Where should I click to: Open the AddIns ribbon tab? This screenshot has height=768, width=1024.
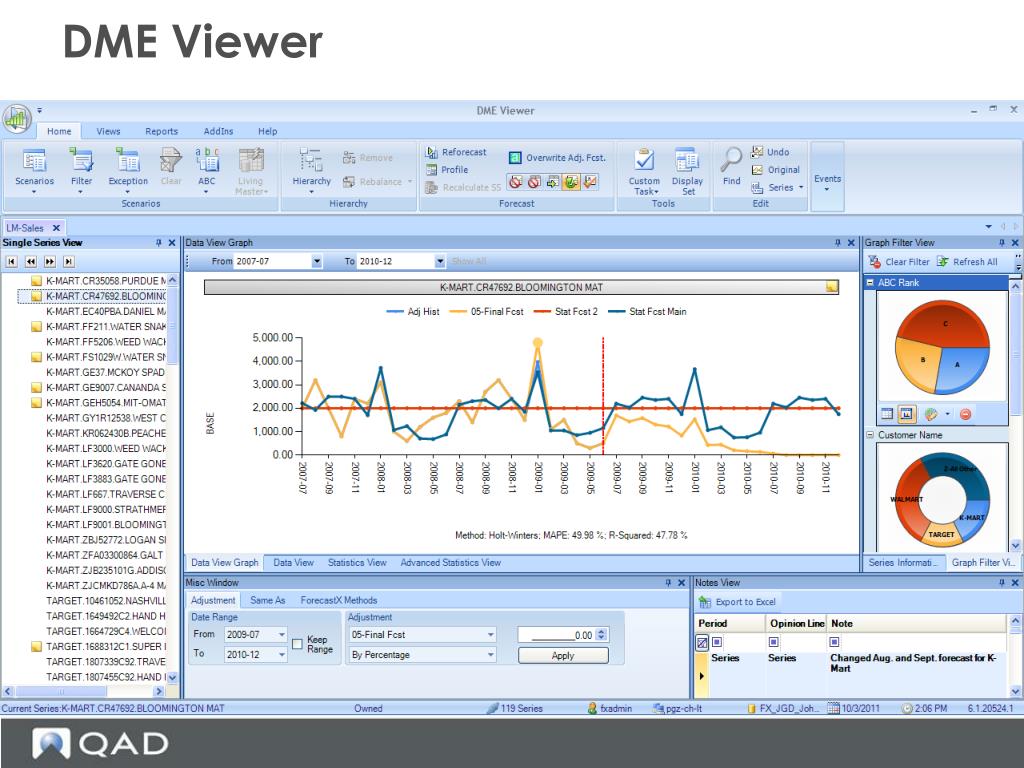coord(218,131)
